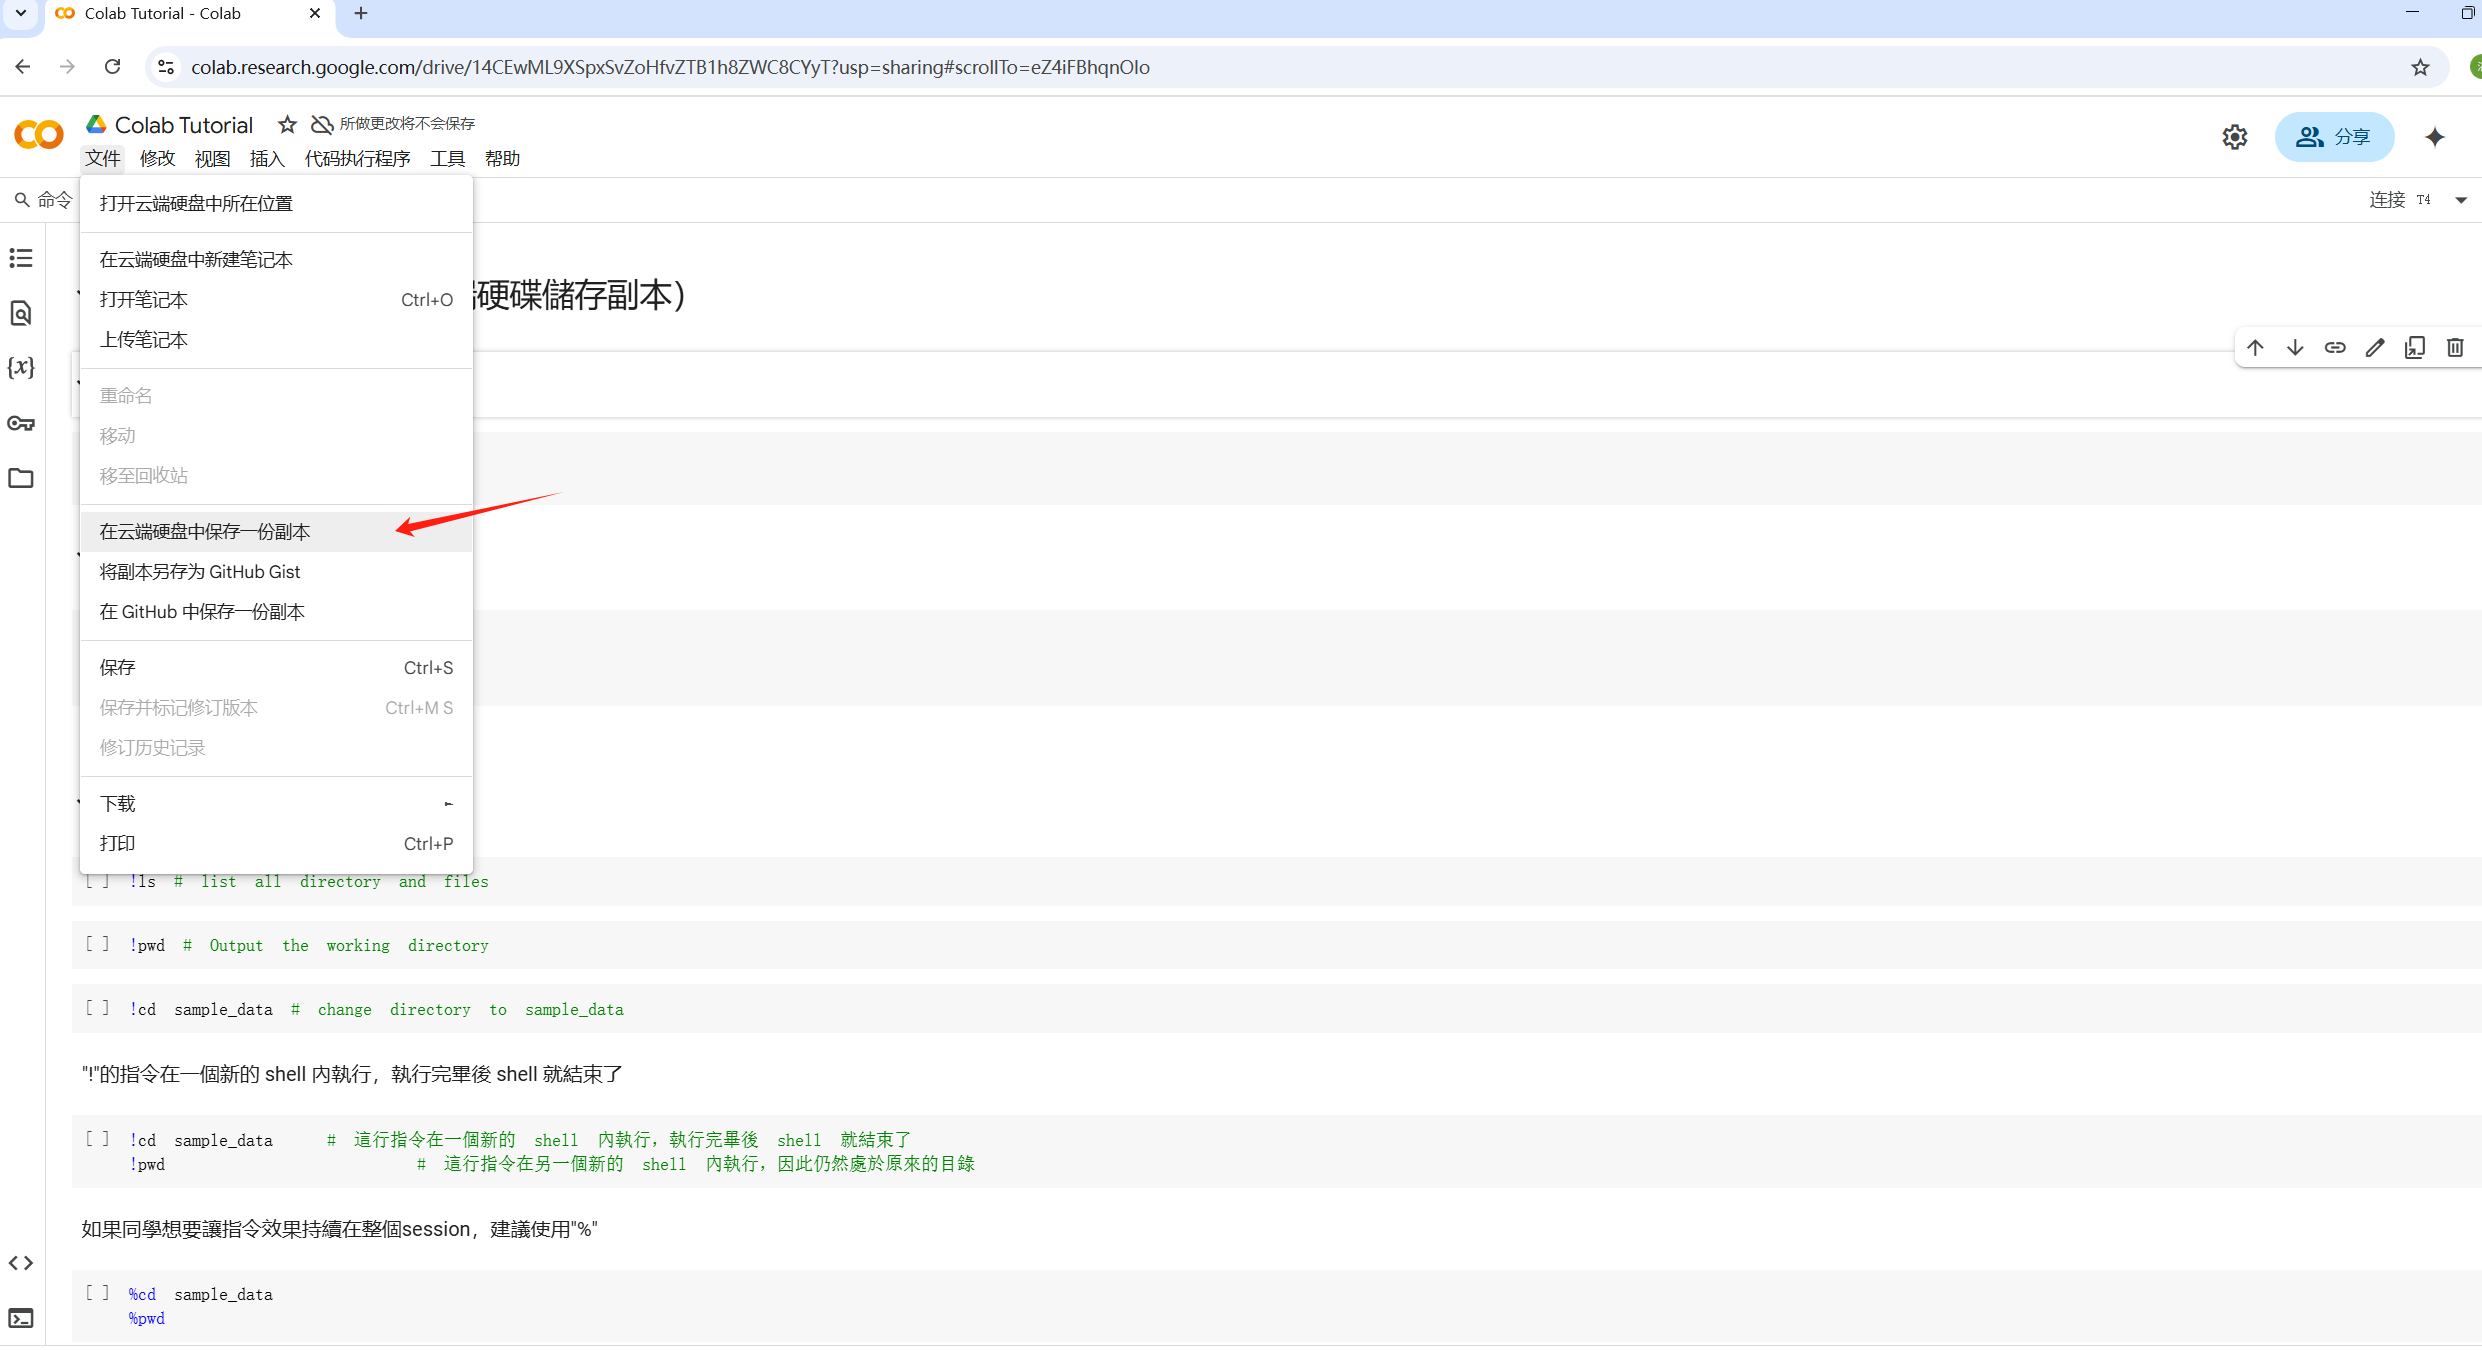Open the Files folder icon in sidebar

point(21,478)
